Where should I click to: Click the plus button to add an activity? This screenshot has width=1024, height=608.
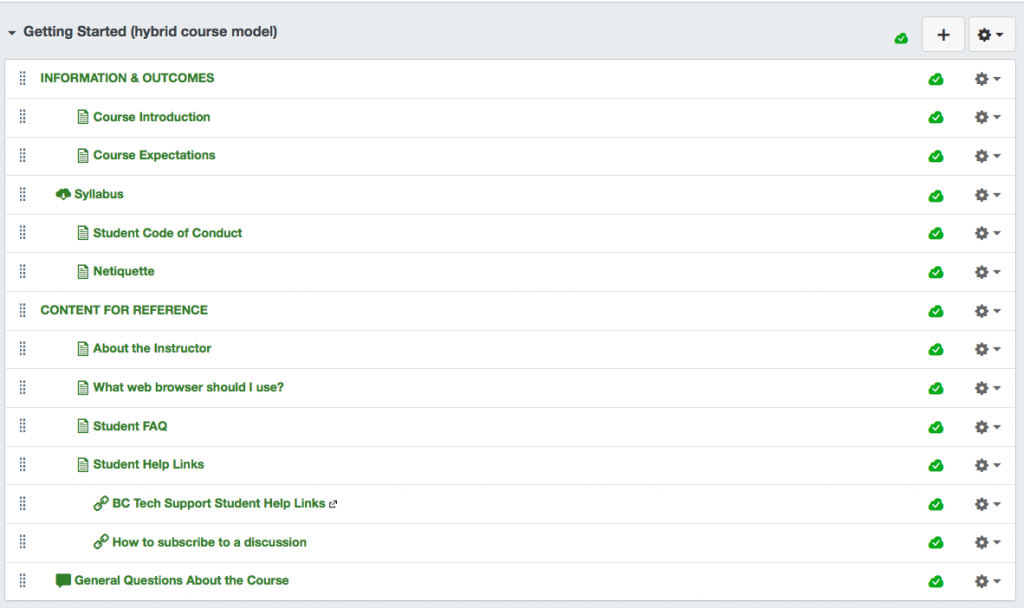pyautogui.click(x=943, y=34)
